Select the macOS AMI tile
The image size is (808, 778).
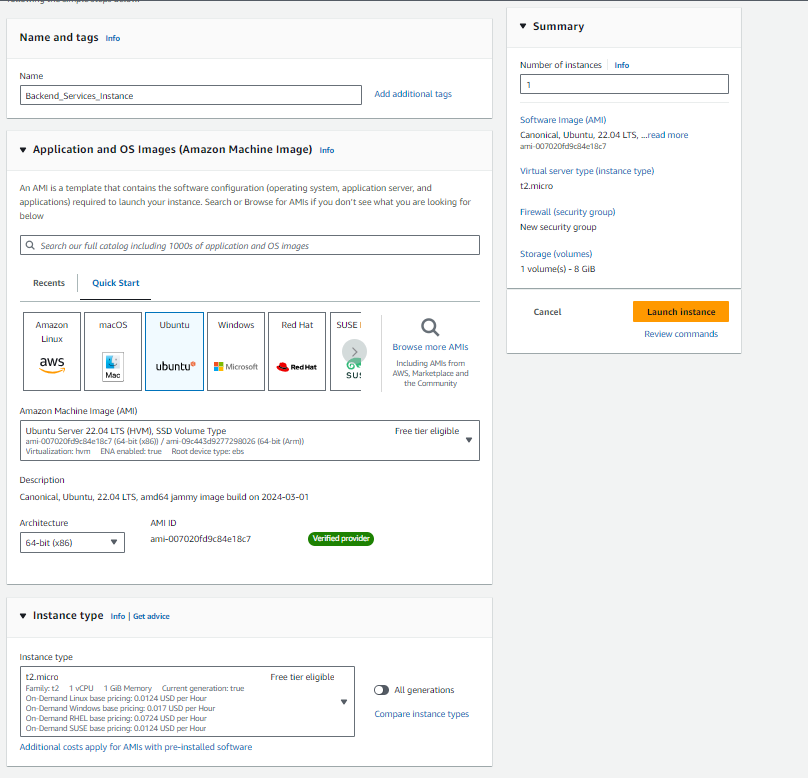click(x=113, y=351)
